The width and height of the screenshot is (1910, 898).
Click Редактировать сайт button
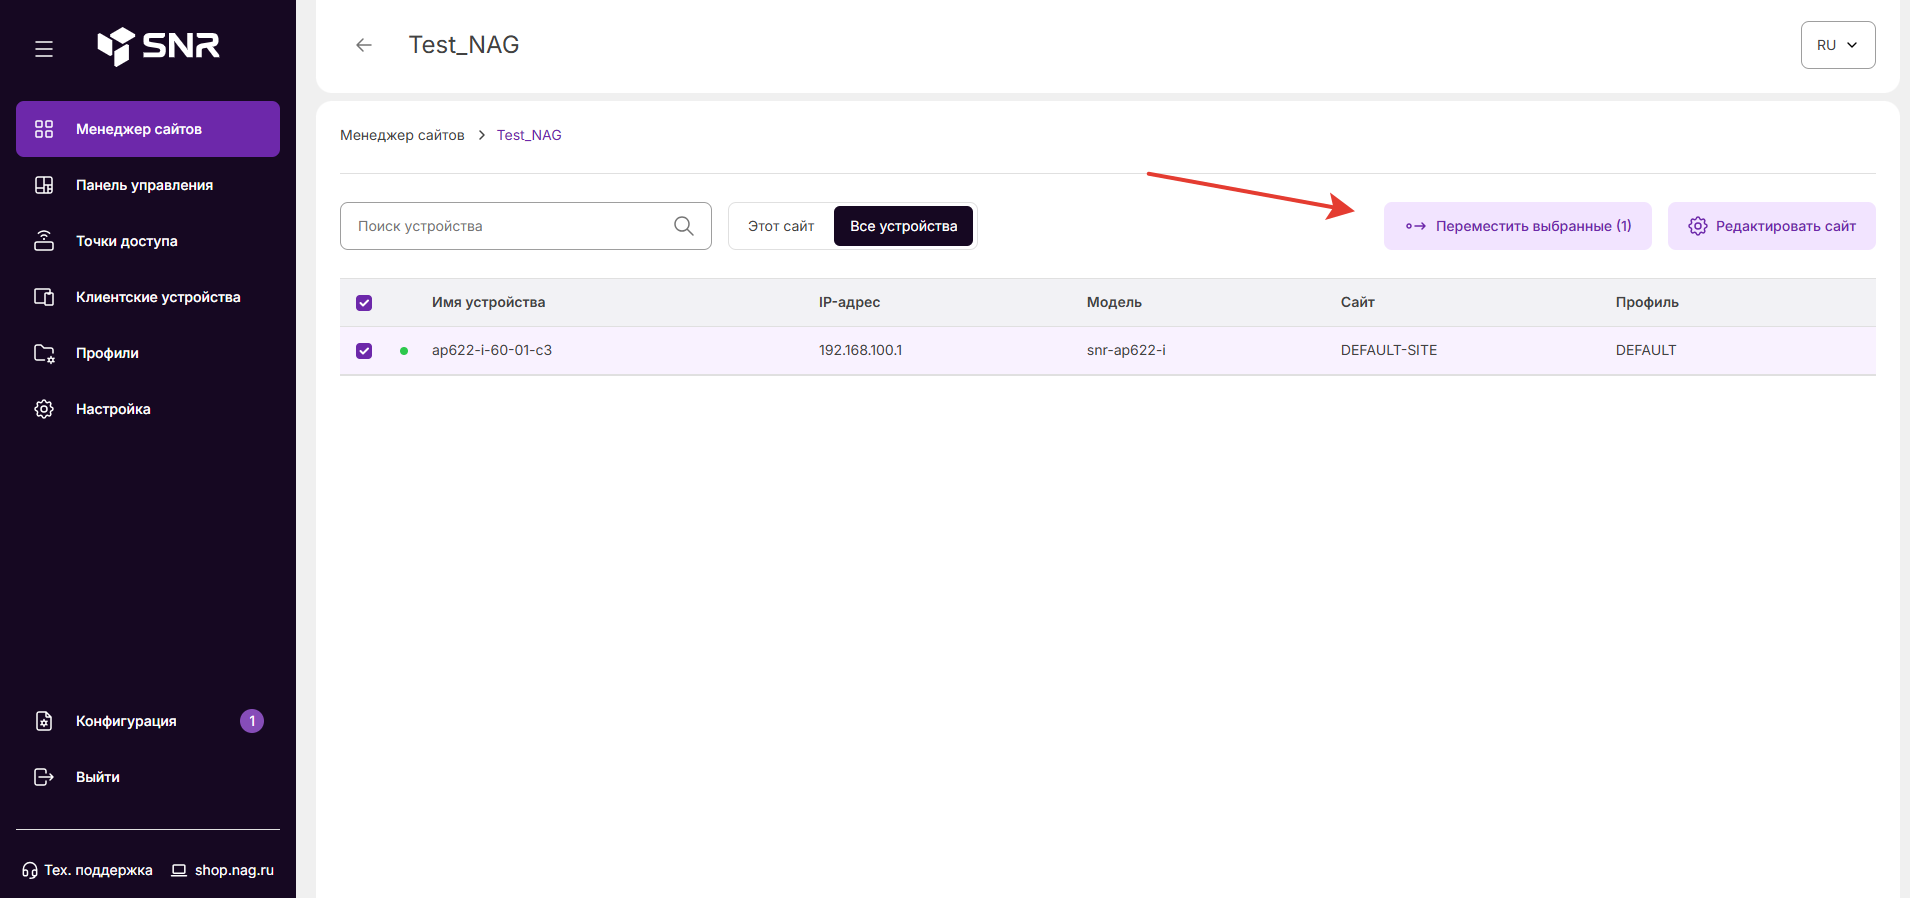1772,226
